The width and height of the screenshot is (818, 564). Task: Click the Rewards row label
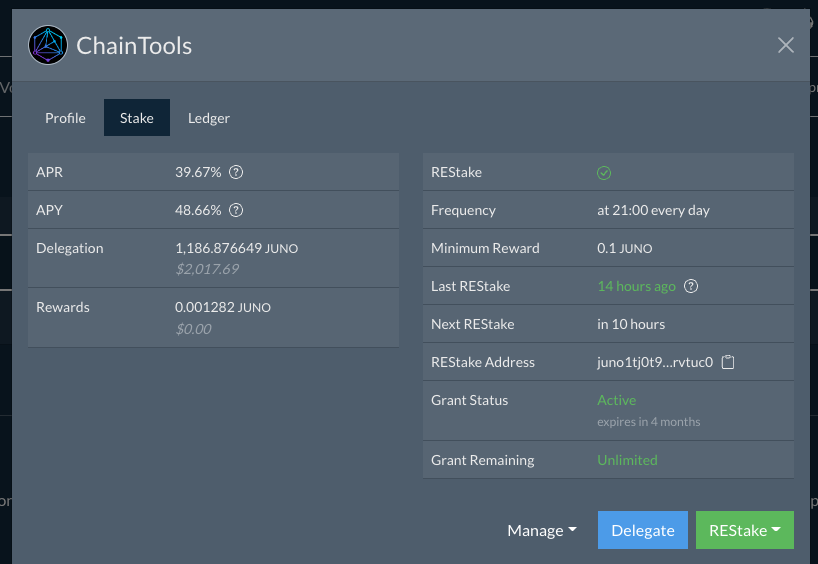pyautogui.click(x=63, y=307)
